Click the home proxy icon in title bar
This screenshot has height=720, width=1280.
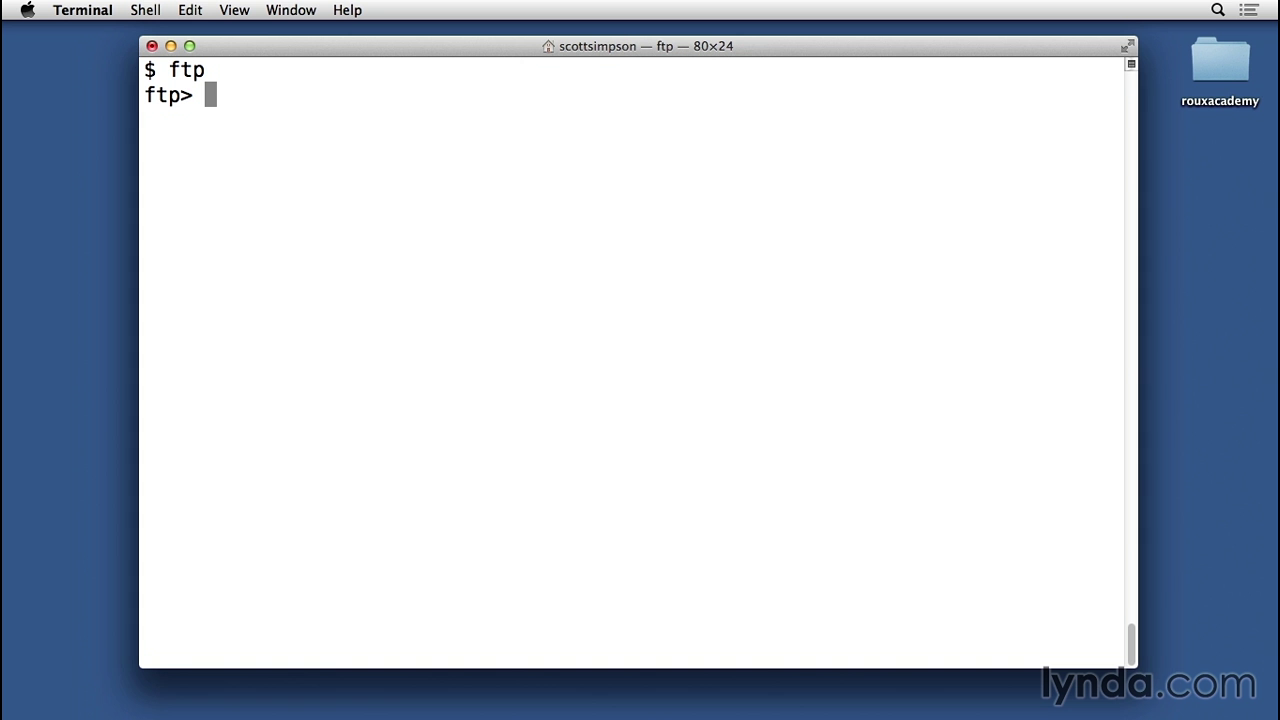click(x=548, y=46)
